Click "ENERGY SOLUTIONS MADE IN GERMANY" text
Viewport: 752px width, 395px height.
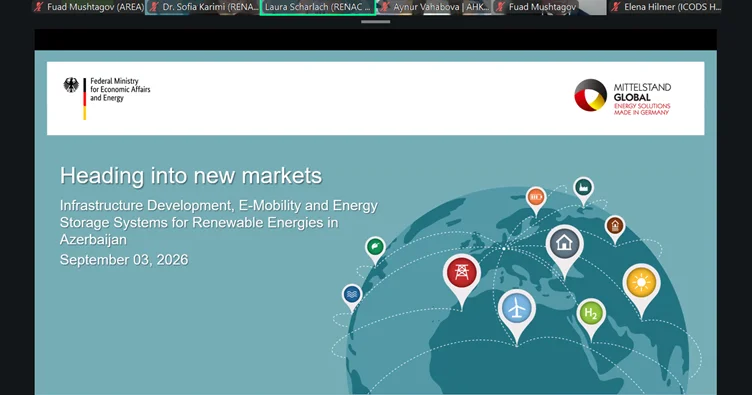click(x=642, y=109)
